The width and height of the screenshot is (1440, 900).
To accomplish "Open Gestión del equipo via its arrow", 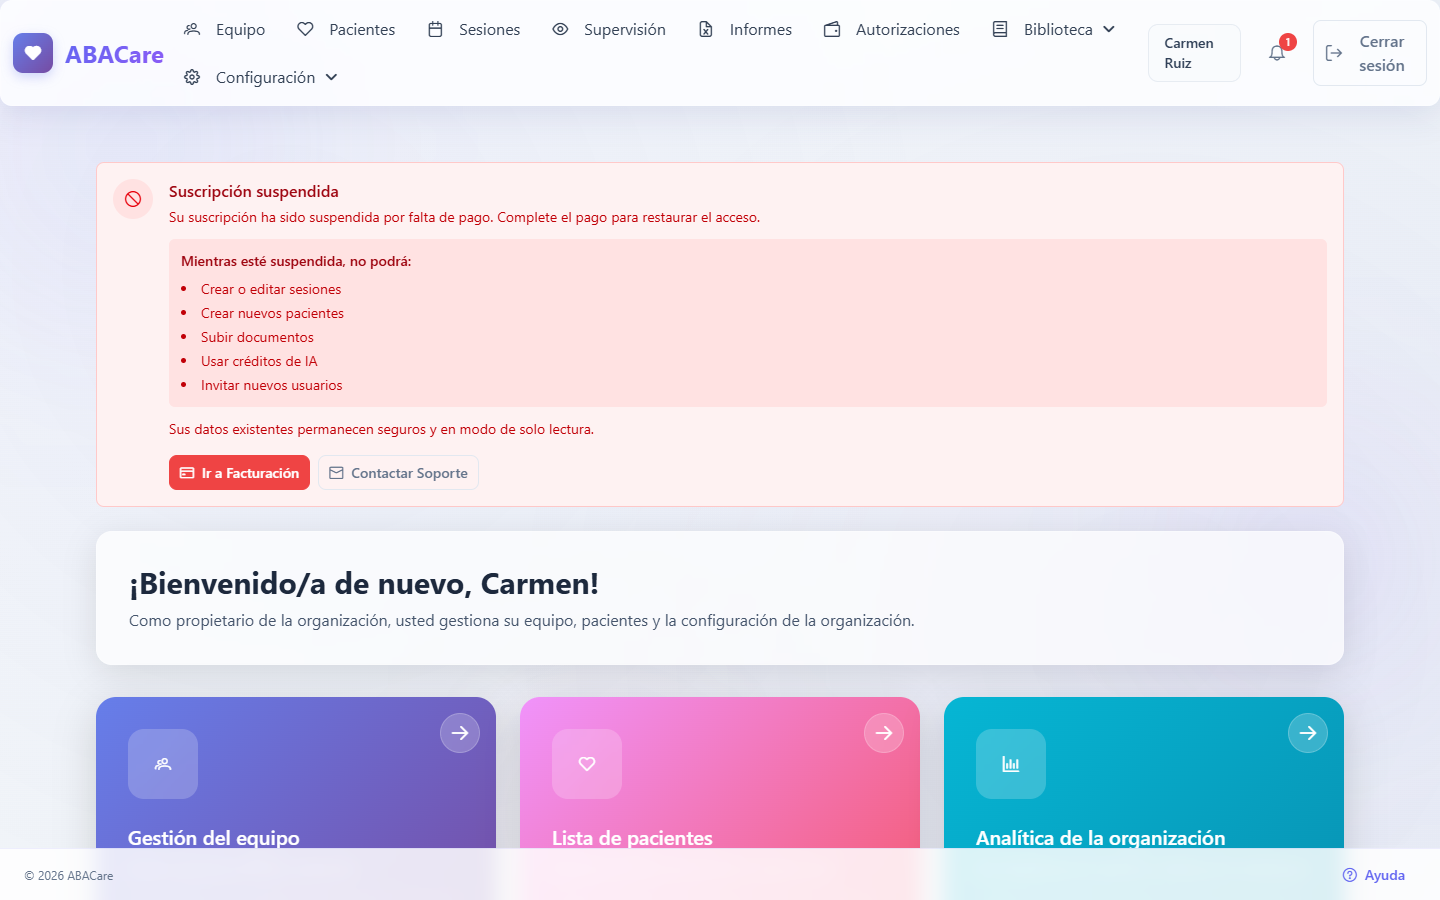I will click(x=460, y=733).
